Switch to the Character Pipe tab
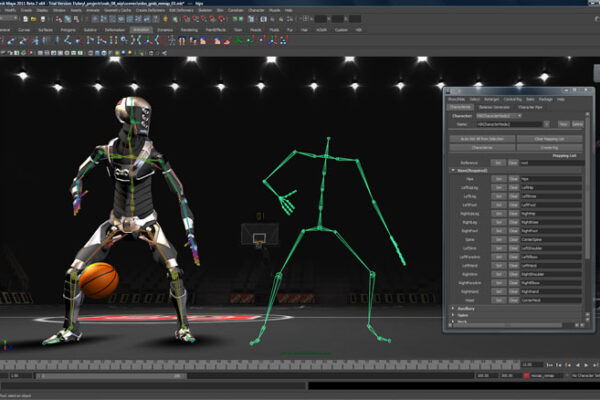 pyautogui.click(x=530, y=108)
